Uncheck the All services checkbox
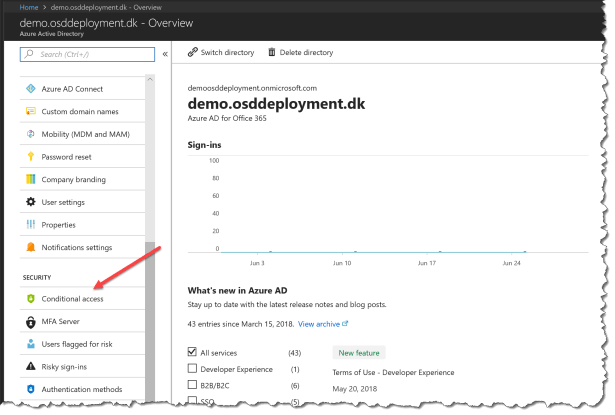Image resolution: width=615 pixels, height=415 pixels. [x=192, y=352]
